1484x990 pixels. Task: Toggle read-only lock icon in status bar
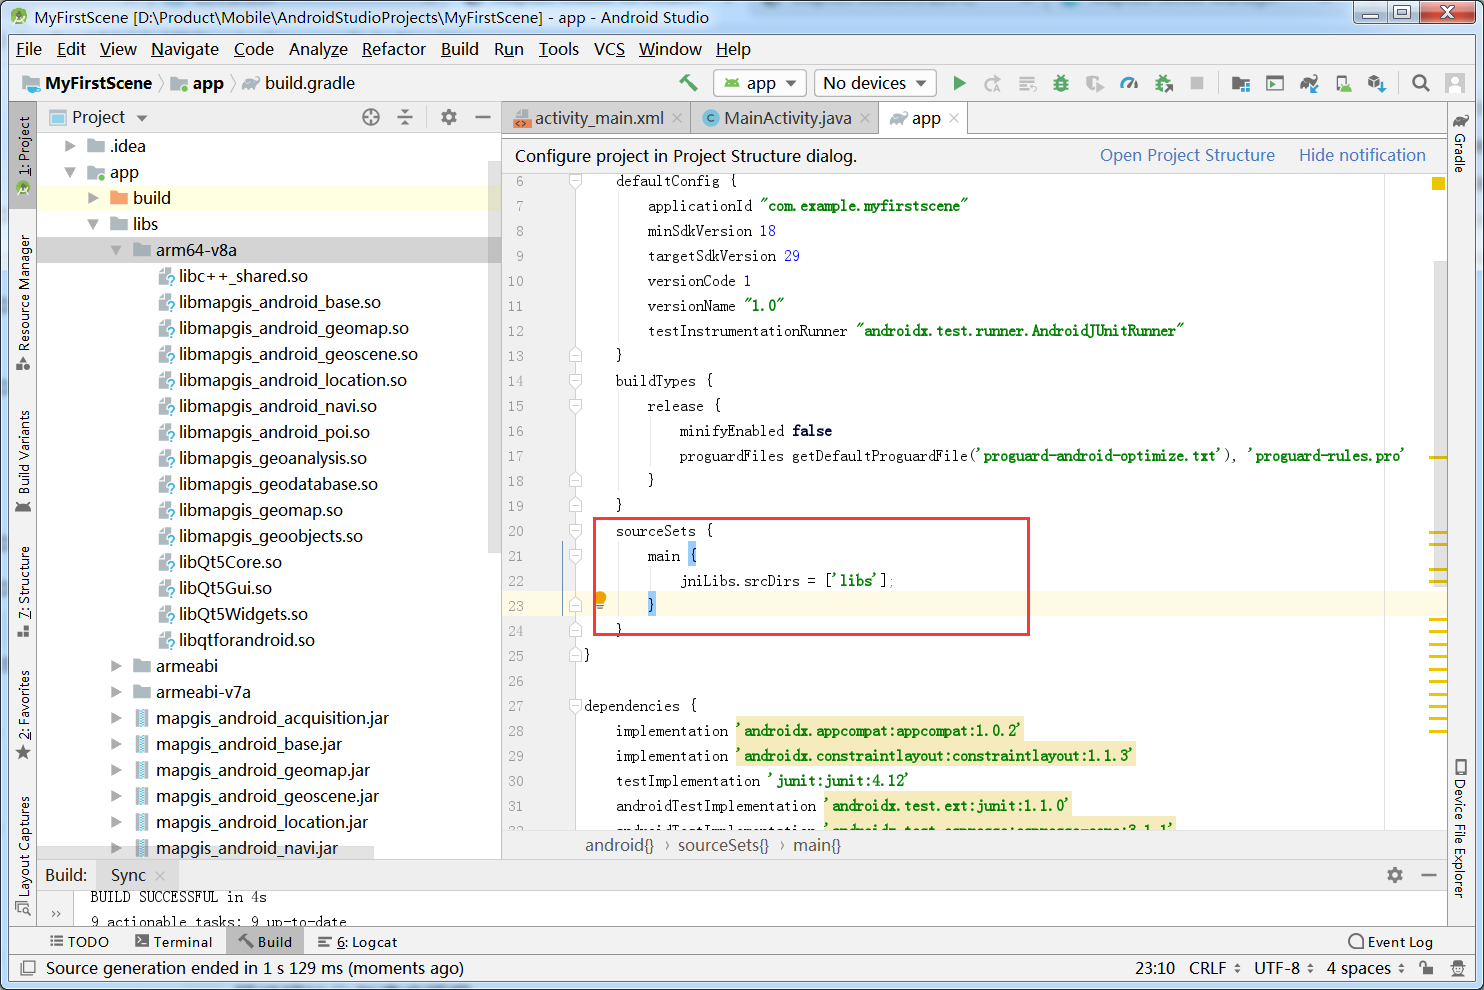click(1427, 968)
